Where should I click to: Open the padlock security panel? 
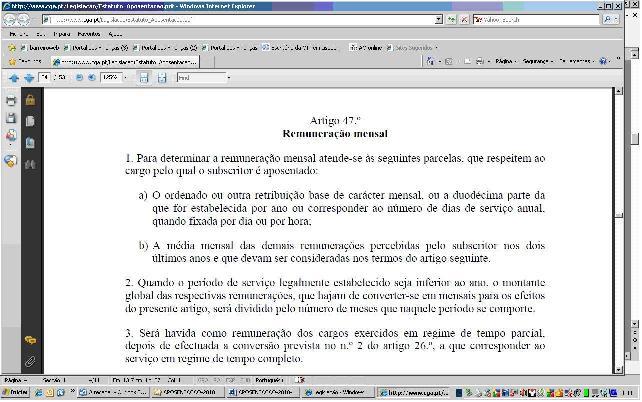[x=30, y=100]
